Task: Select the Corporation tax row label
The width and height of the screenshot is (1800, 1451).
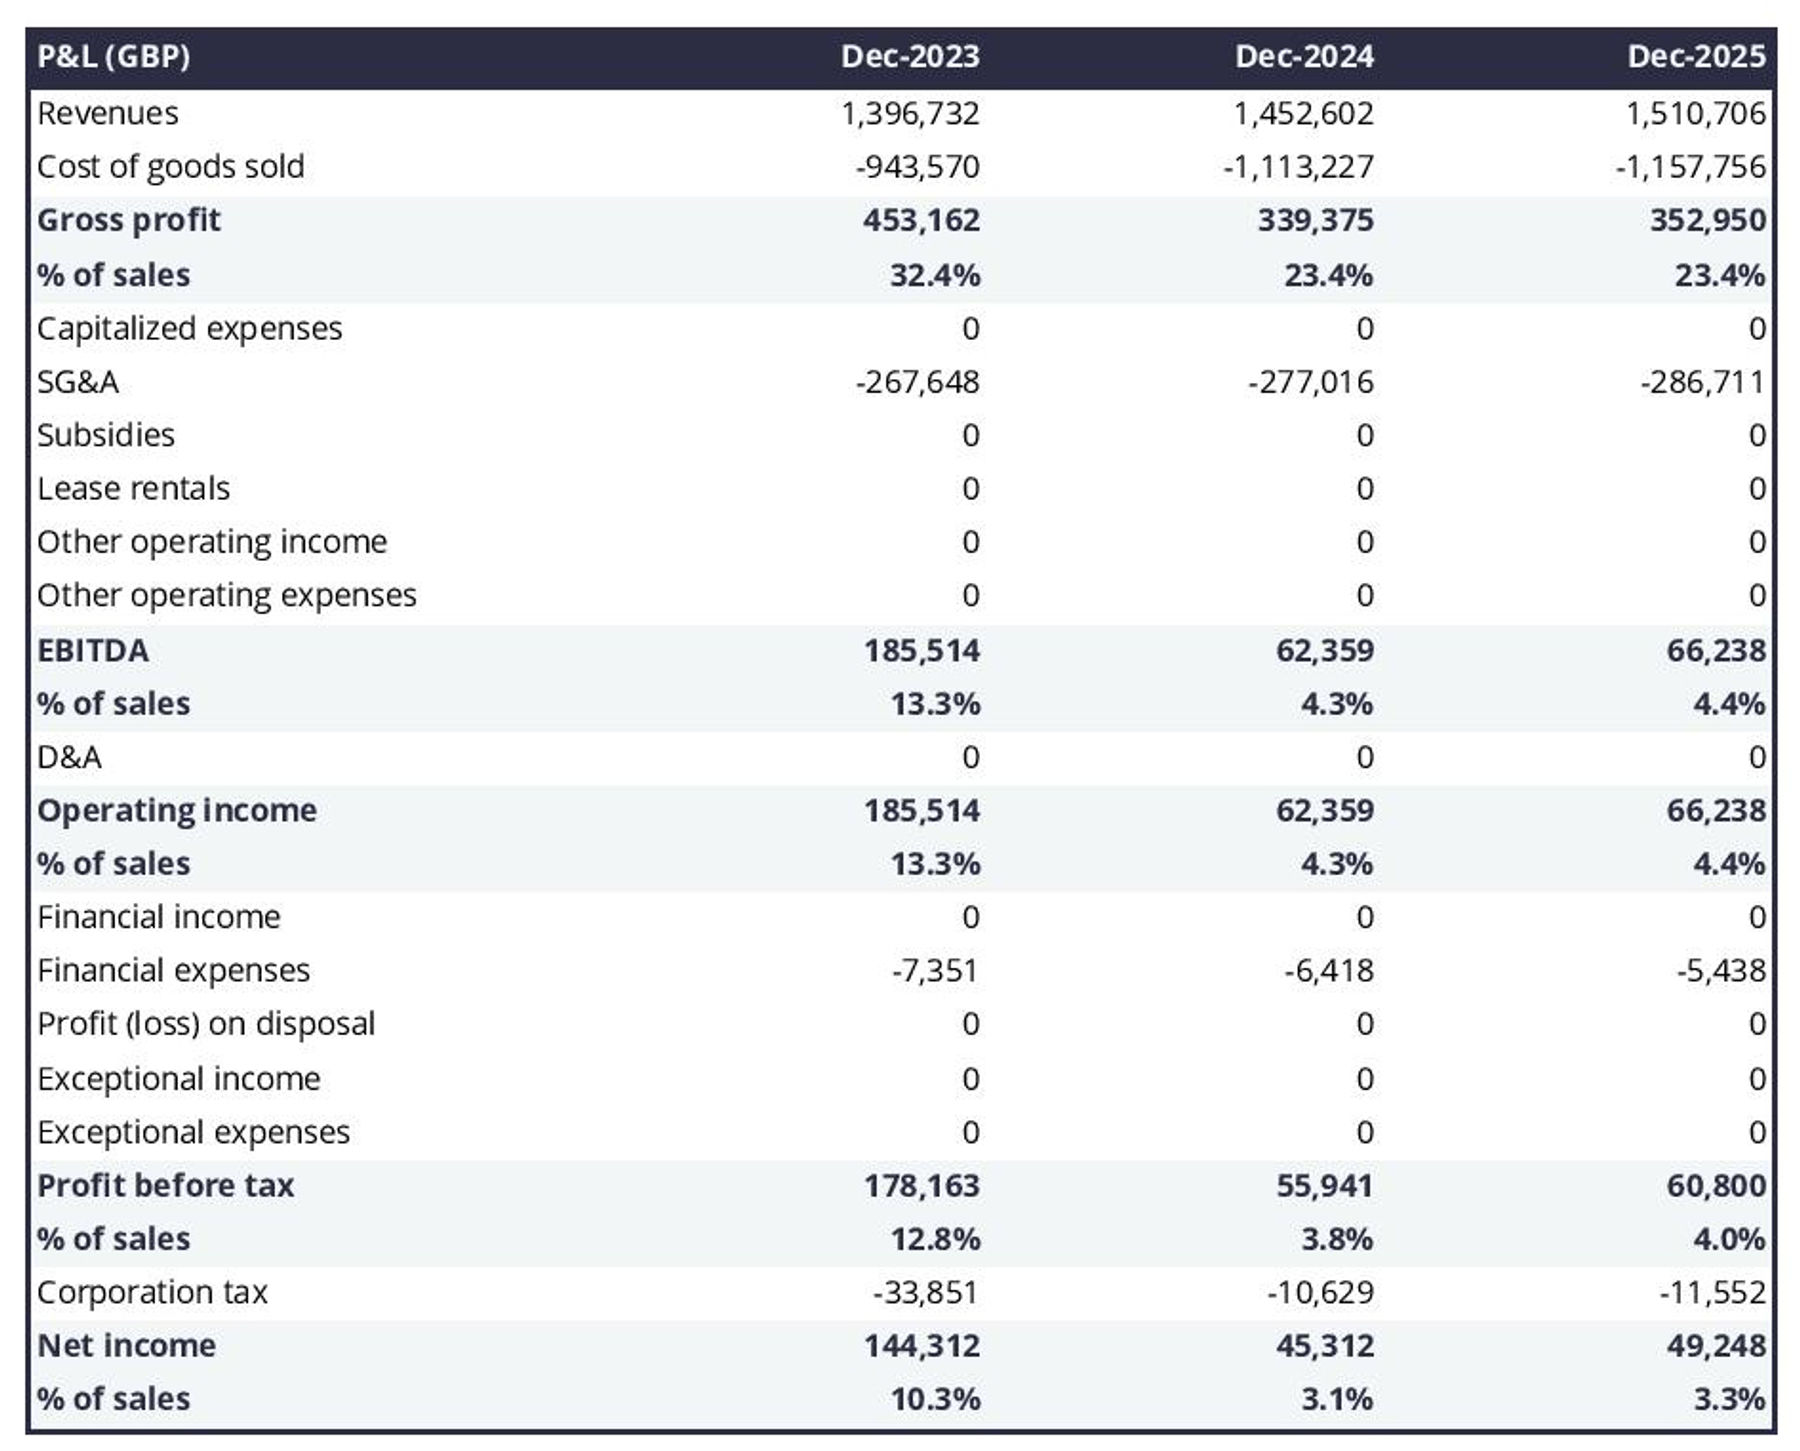Action: click(152, 1292)
